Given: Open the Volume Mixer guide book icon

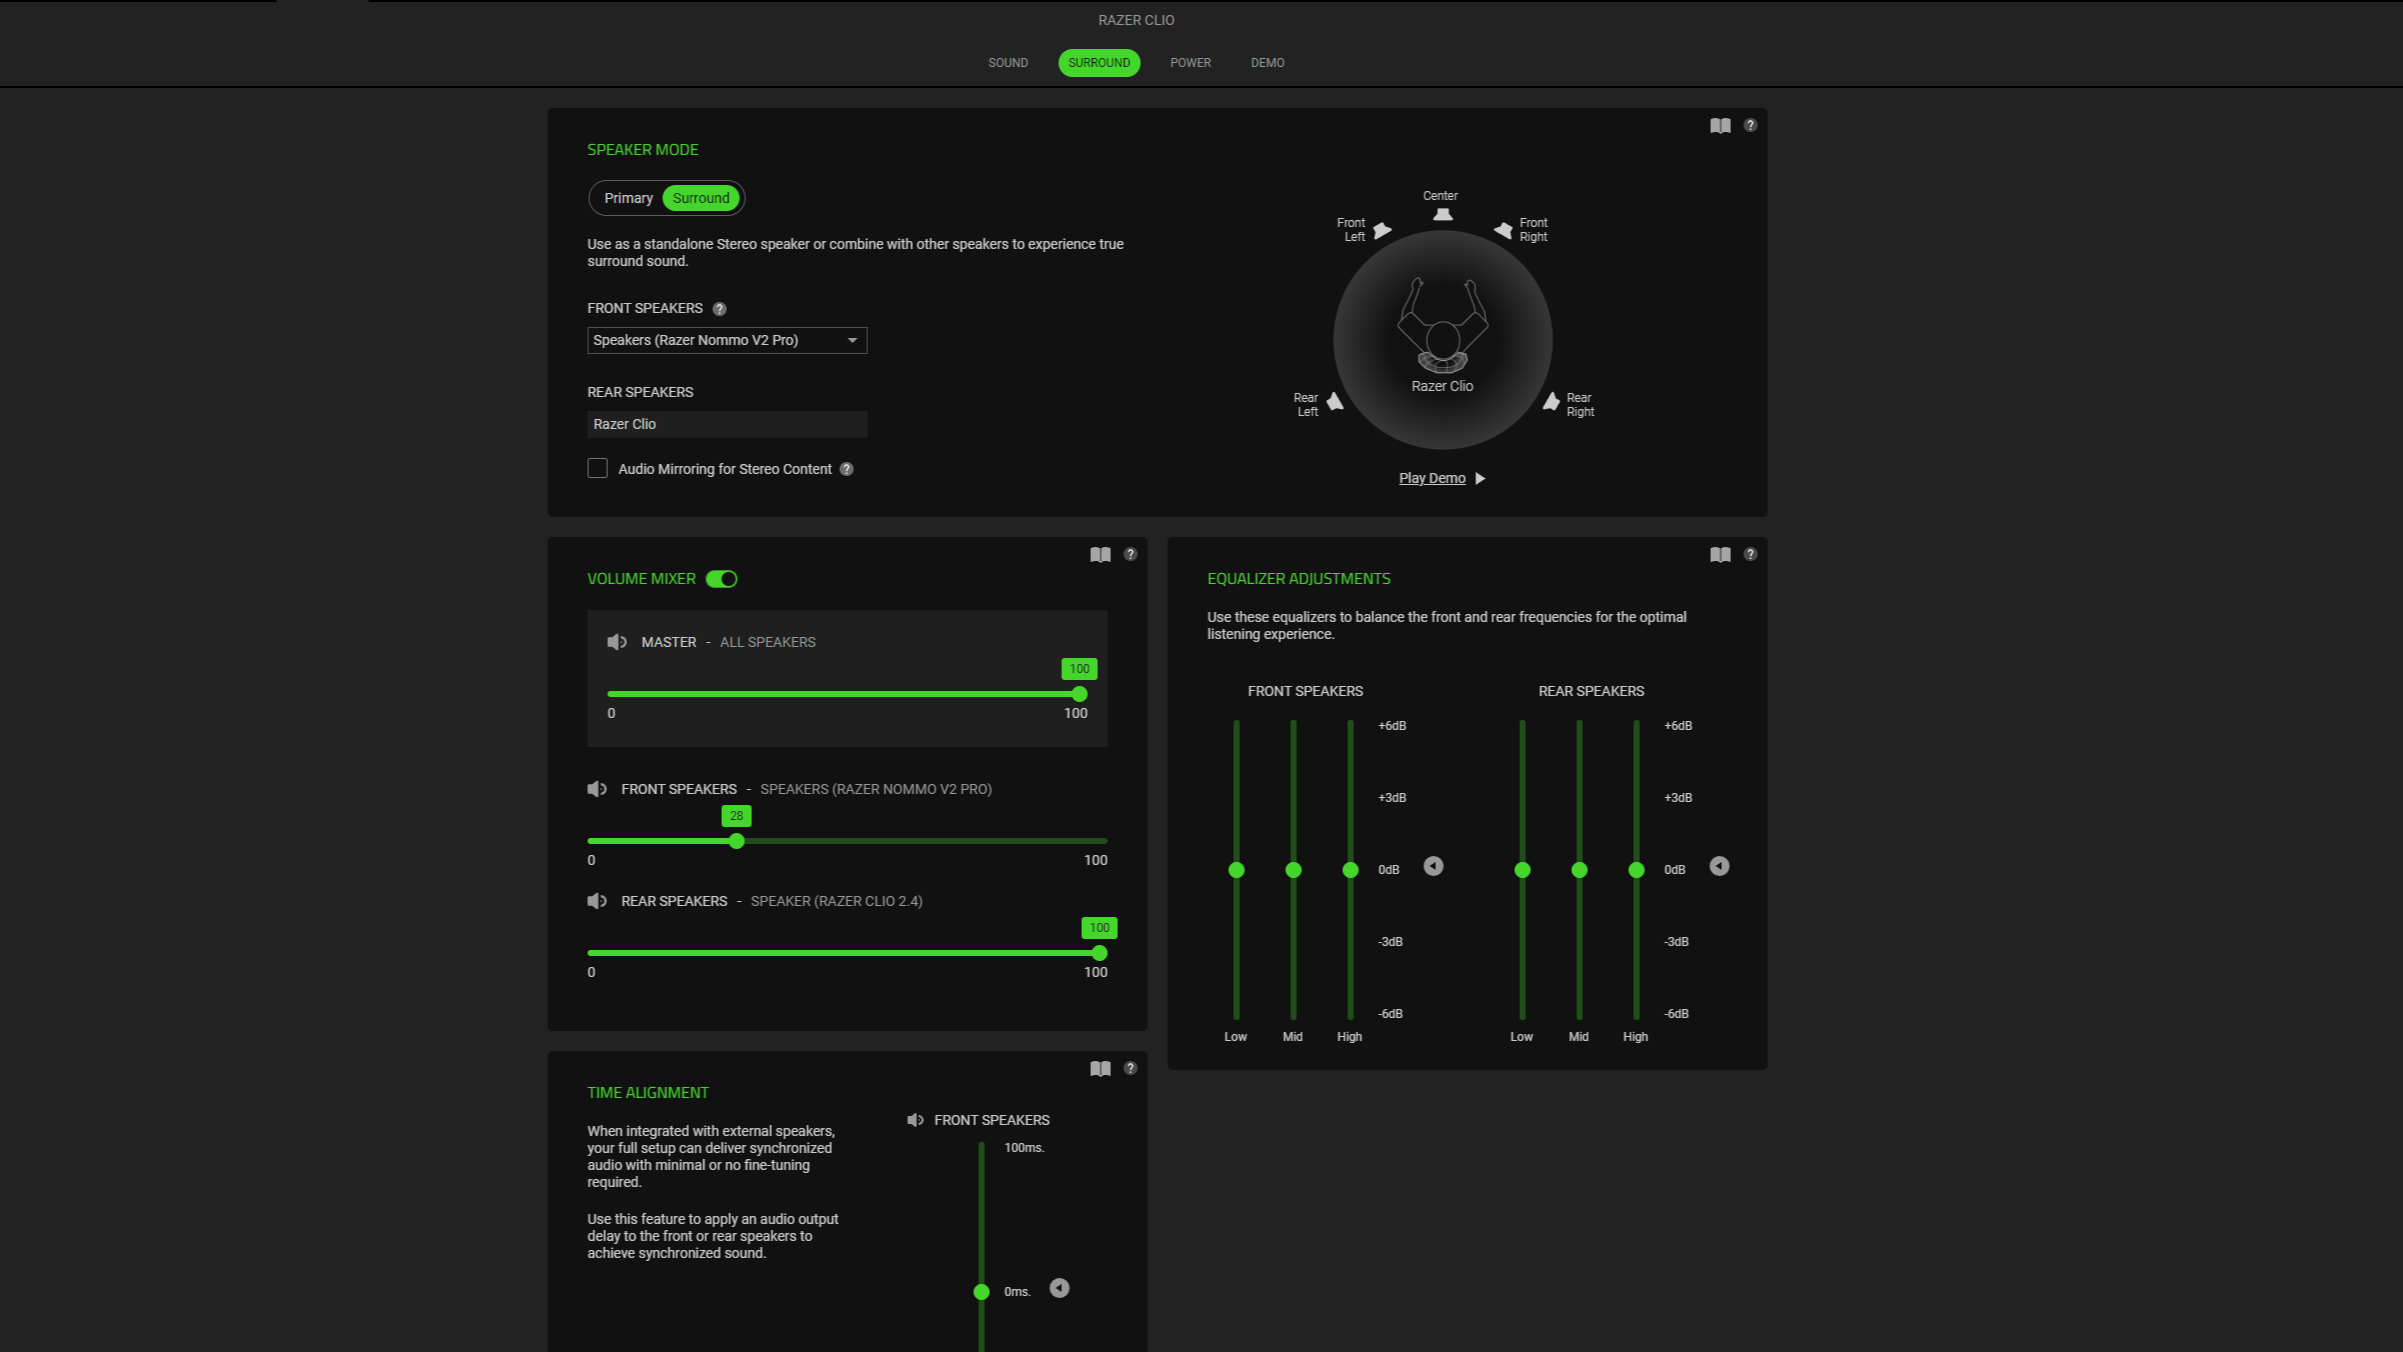Looking at the screenshot, I should 1100,555.
